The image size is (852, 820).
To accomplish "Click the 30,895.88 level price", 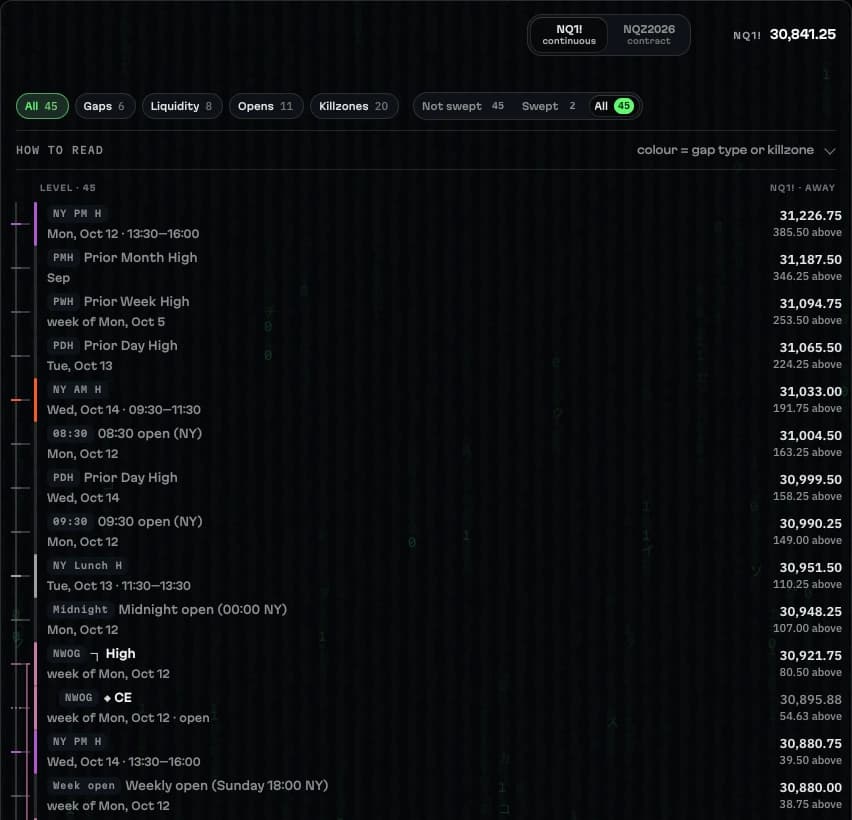I will point(810,700).
